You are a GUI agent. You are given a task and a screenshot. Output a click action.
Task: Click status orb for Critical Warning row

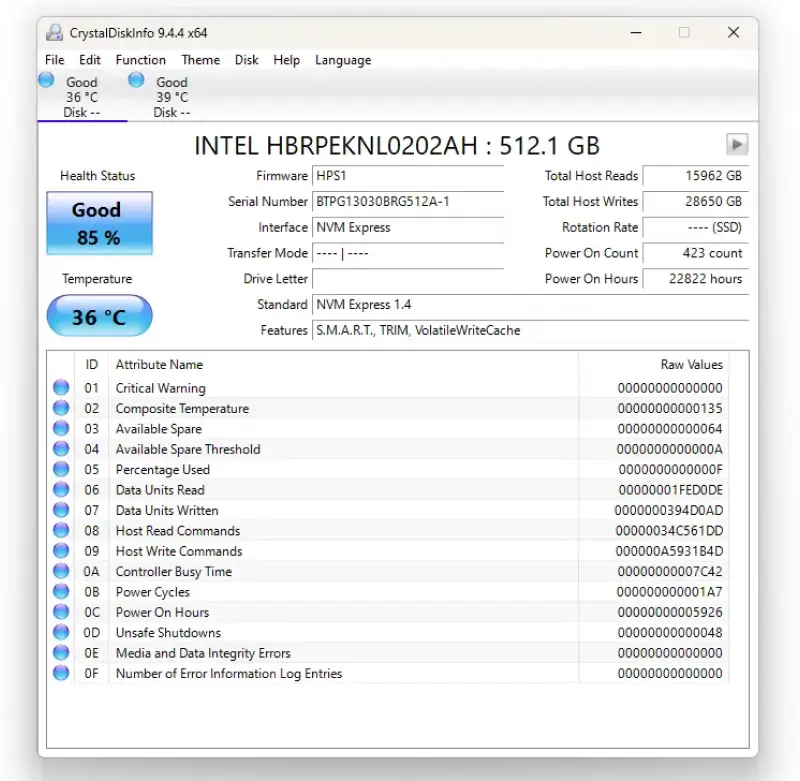[x=61, y=388]
